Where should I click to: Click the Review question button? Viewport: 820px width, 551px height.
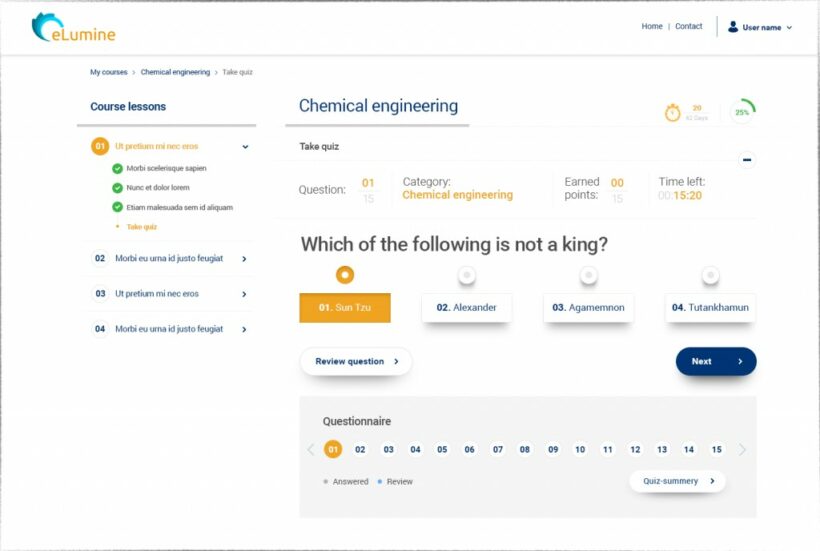356,361
